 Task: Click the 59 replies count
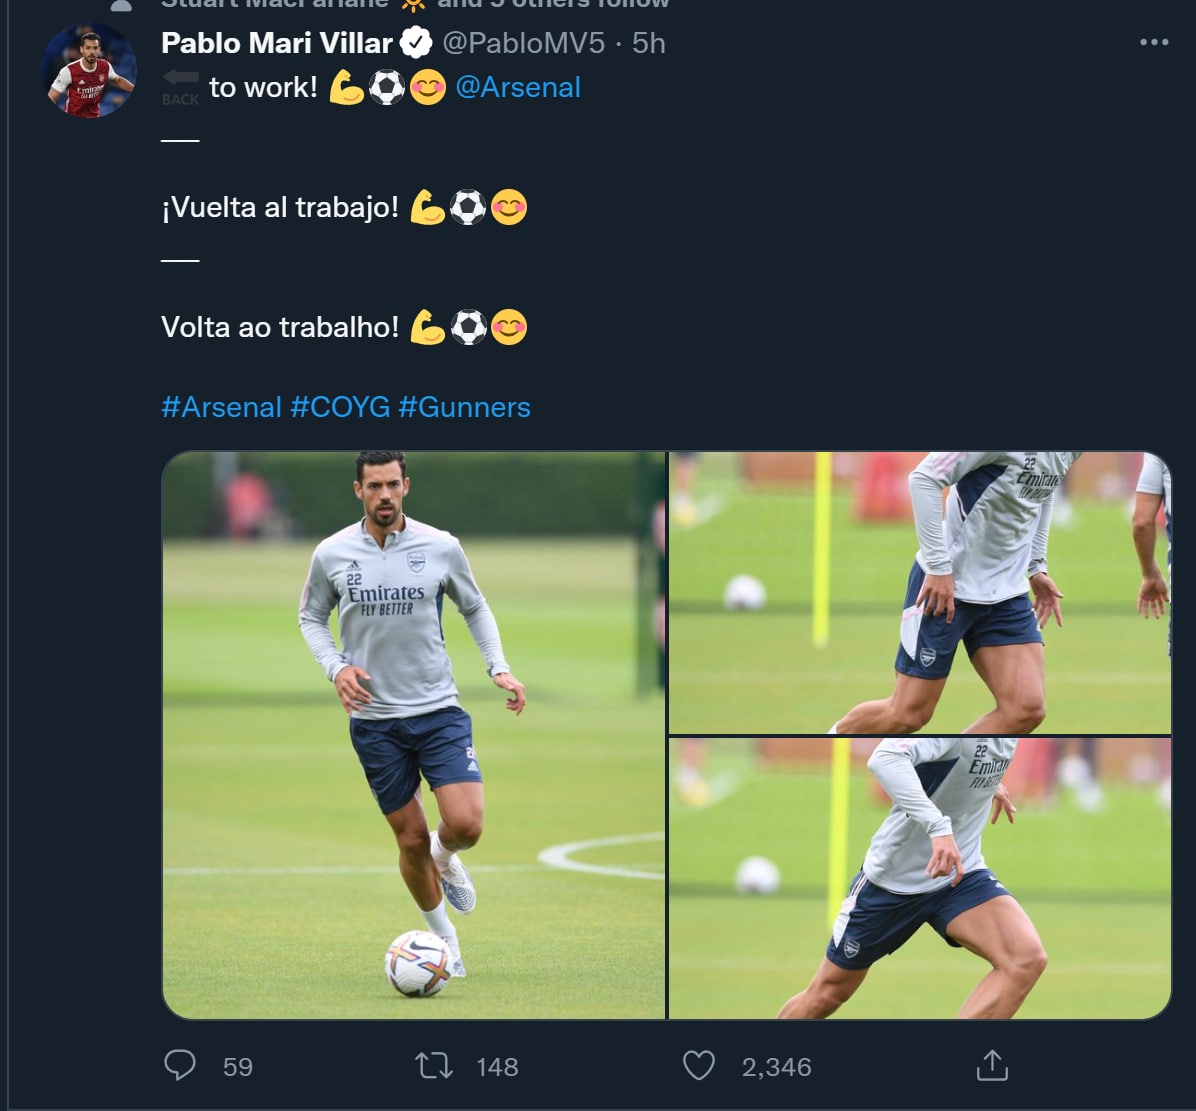[x=238, y=1067]
